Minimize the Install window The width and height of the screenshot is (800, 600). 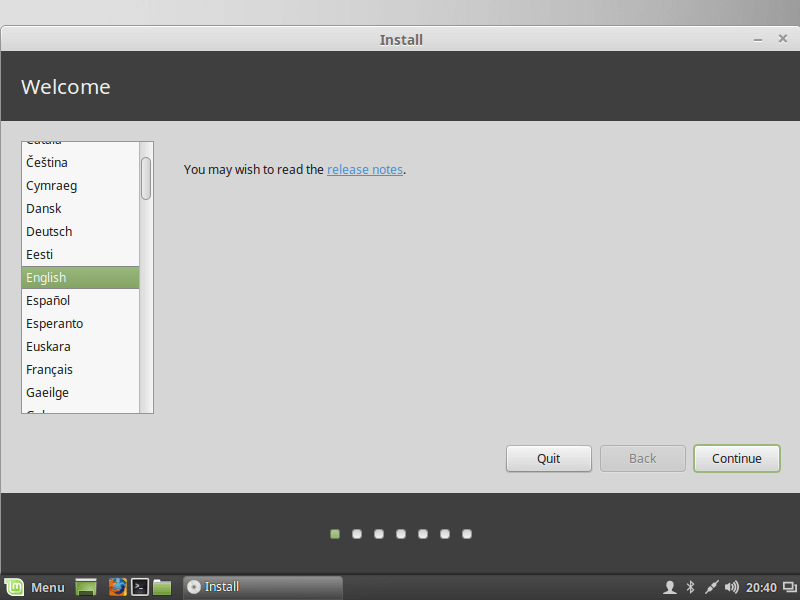758,39
